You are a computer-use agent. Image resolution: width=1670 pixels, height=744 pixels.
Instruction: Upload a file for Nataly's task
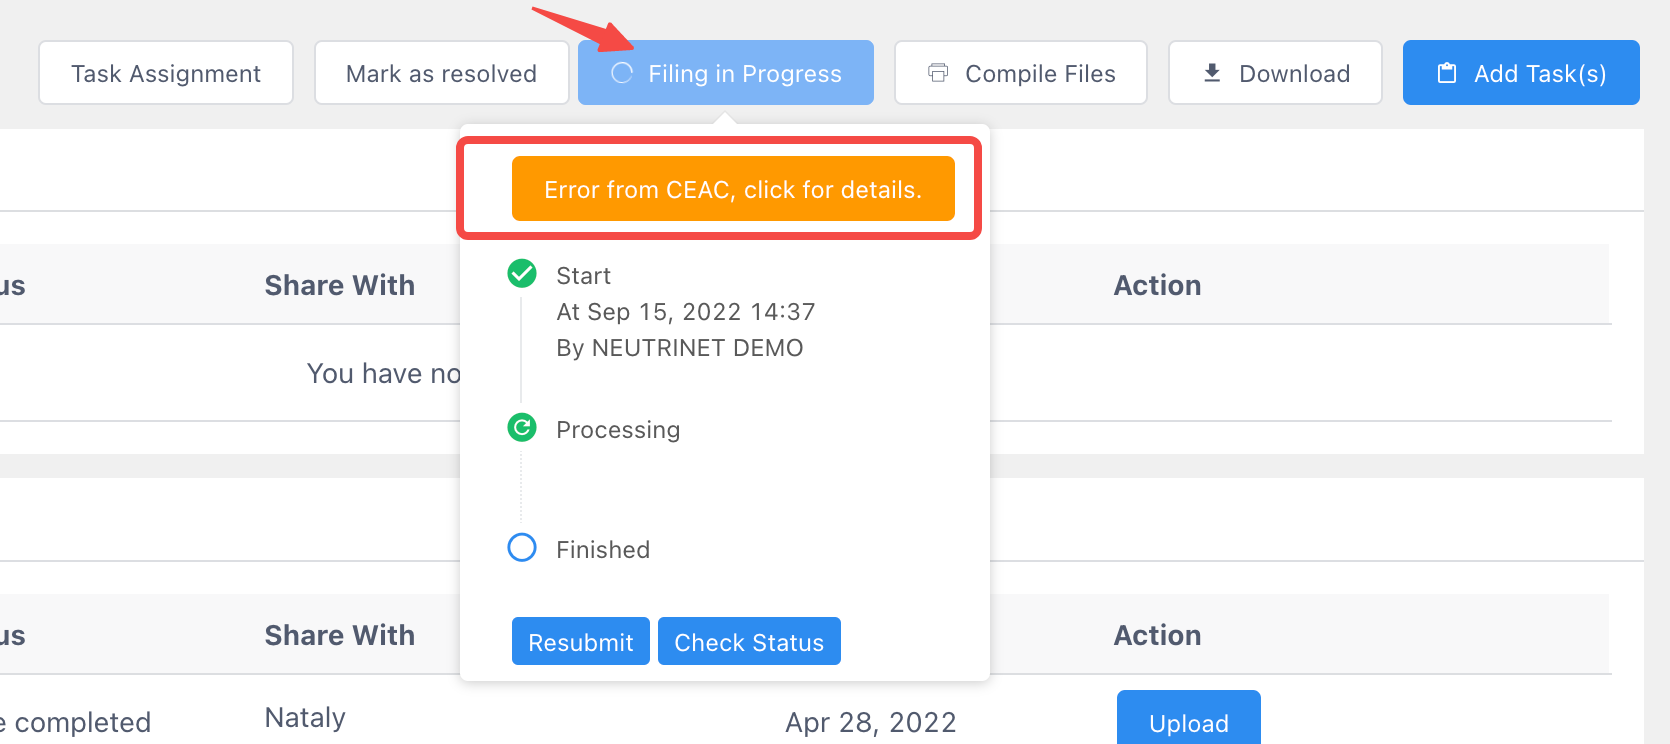[1188, 718]
